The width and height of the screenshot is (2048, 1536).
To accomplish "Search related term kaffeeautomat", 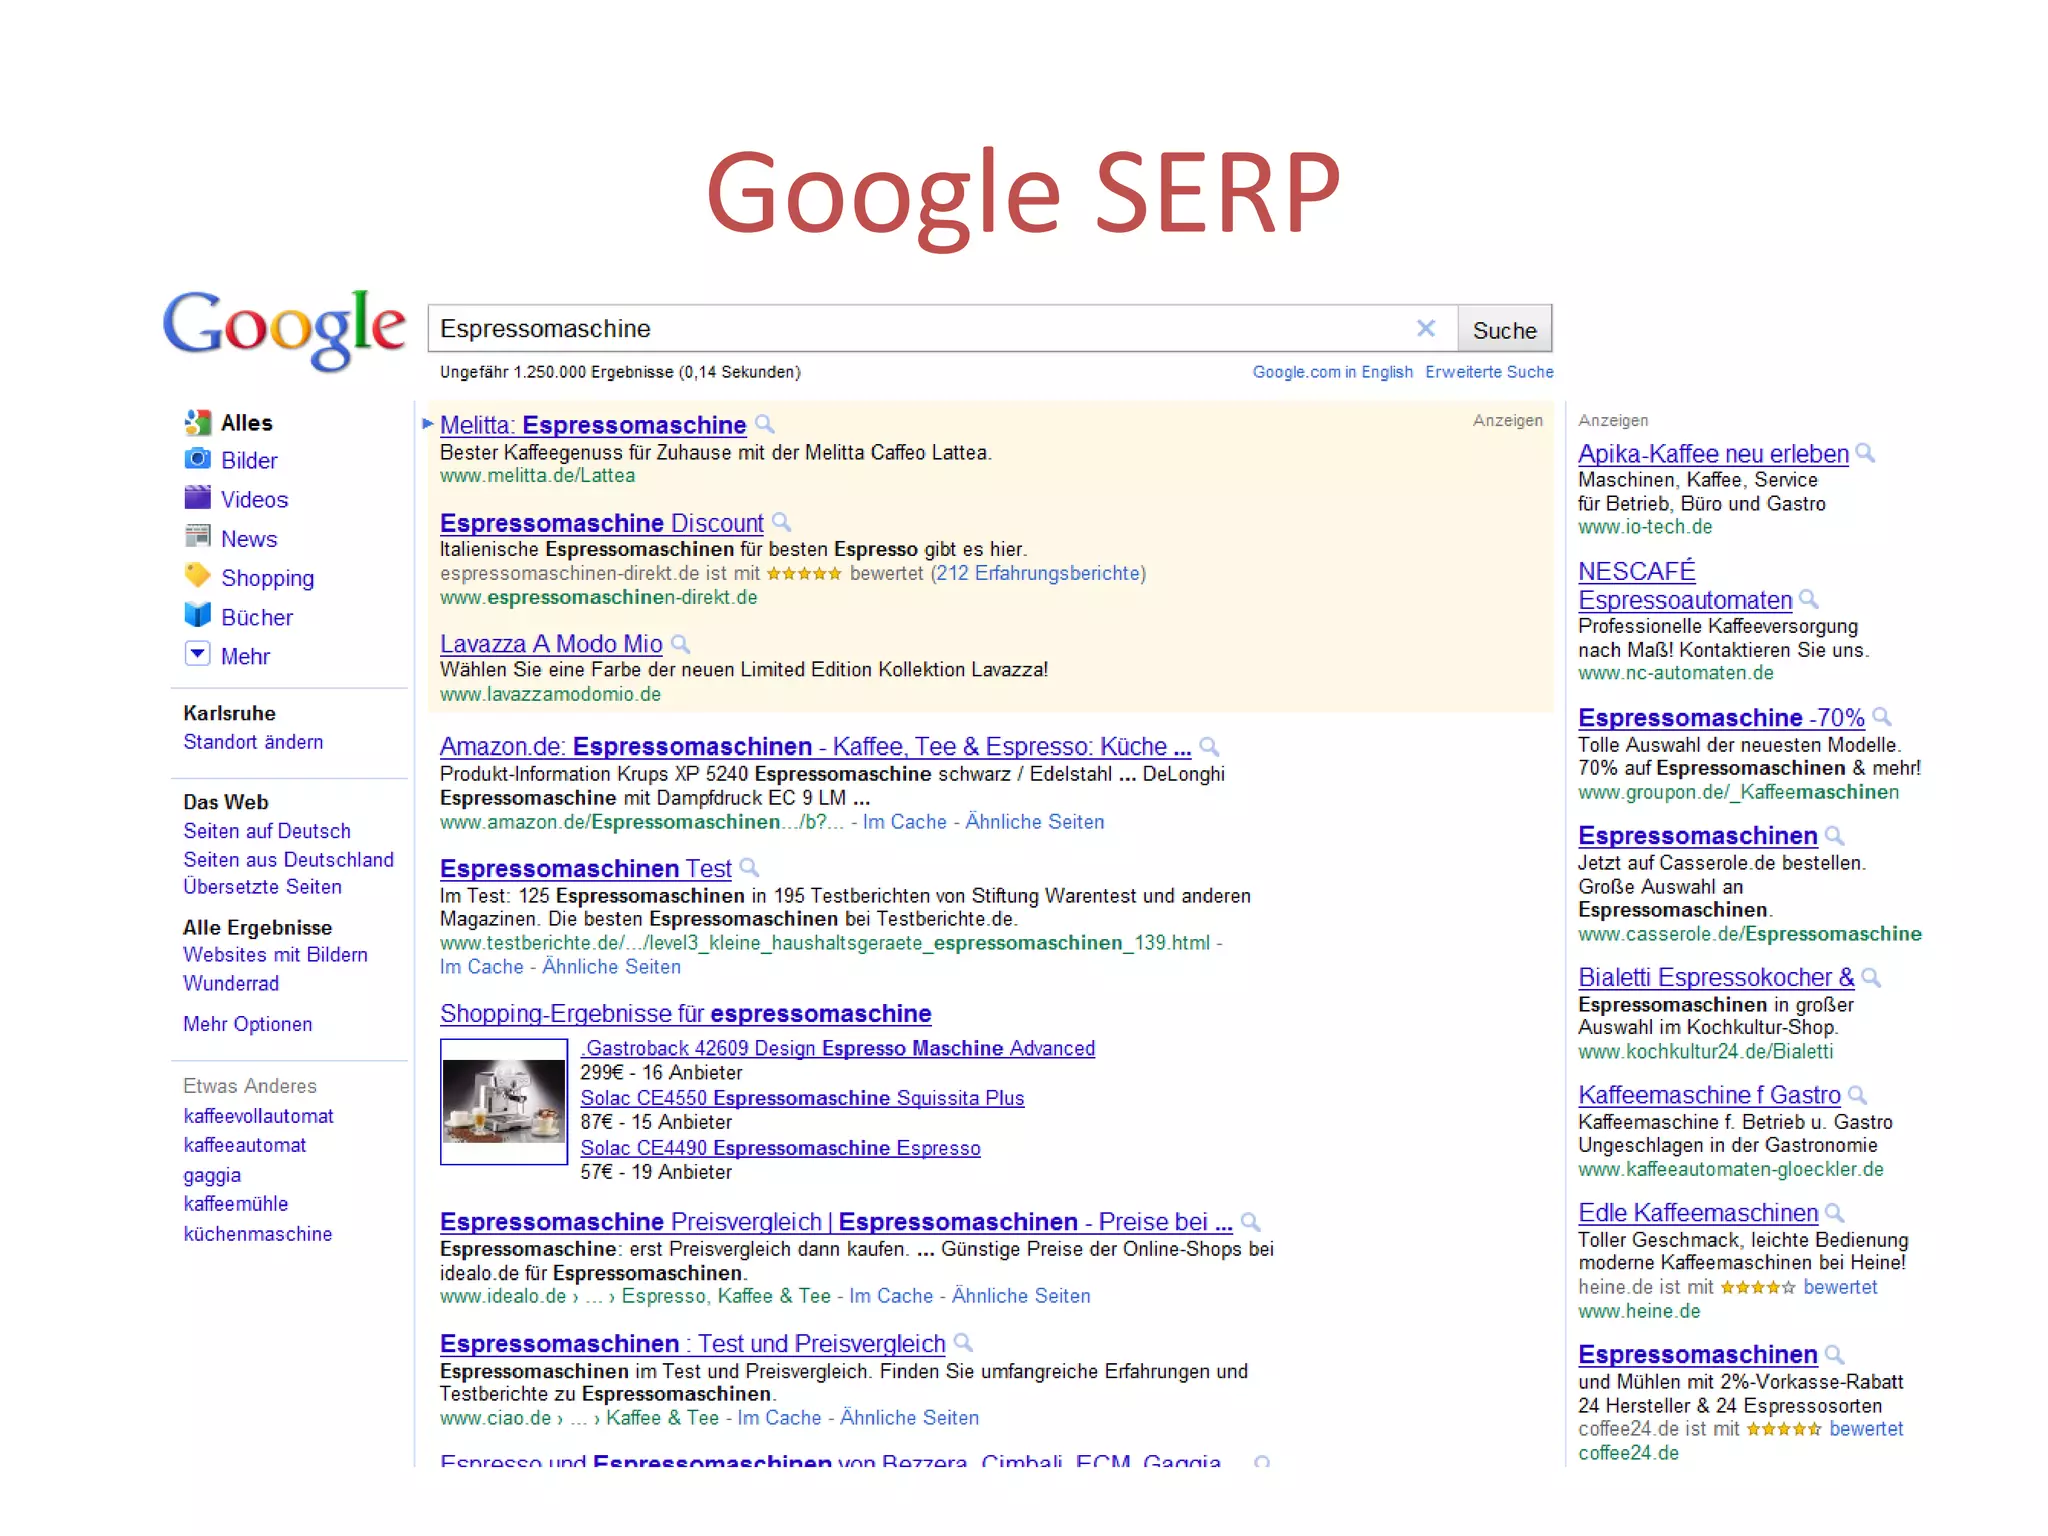I will 244,1144.
